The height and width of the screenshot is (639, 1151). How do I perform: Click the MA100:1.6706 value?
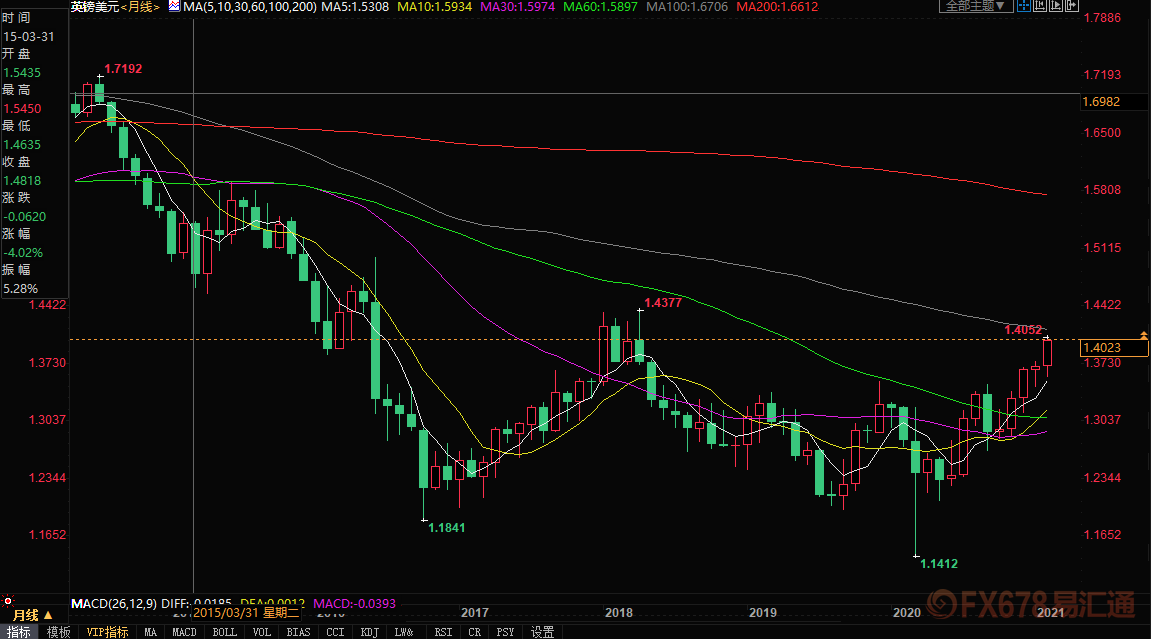pyautogui.click(x=687, y=7)
